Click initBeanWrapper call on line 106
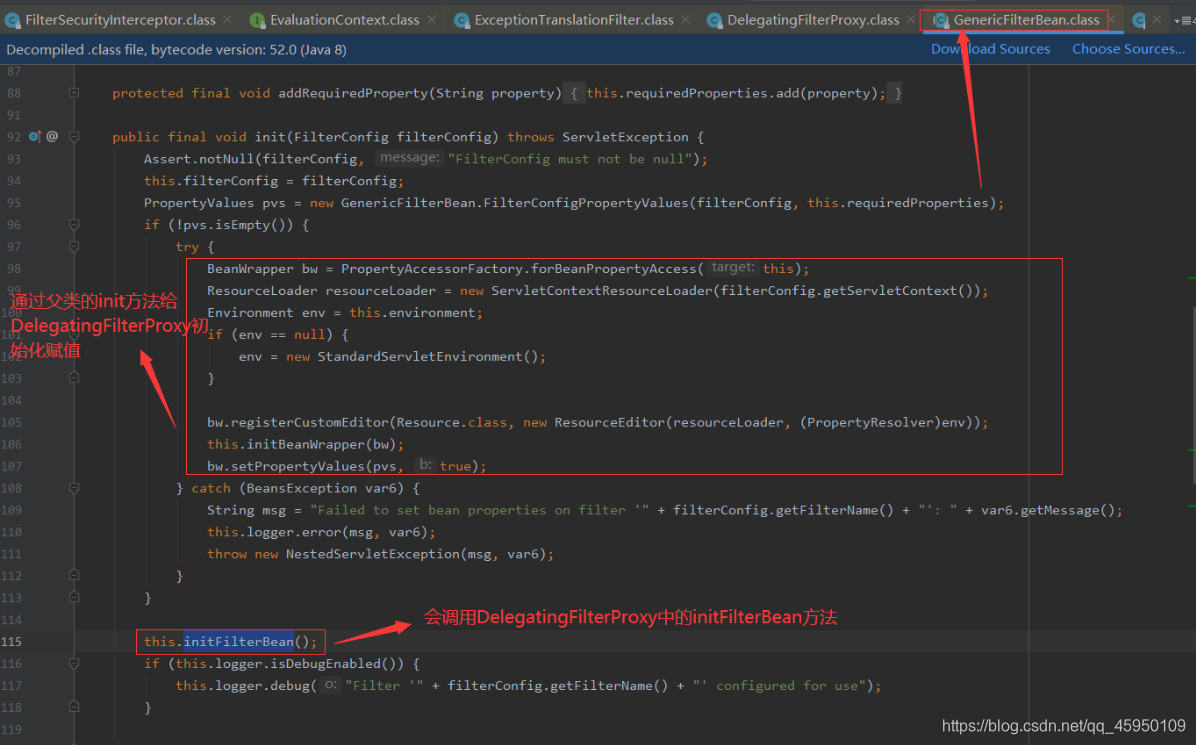1196x745 pixels. coord(305,445)
